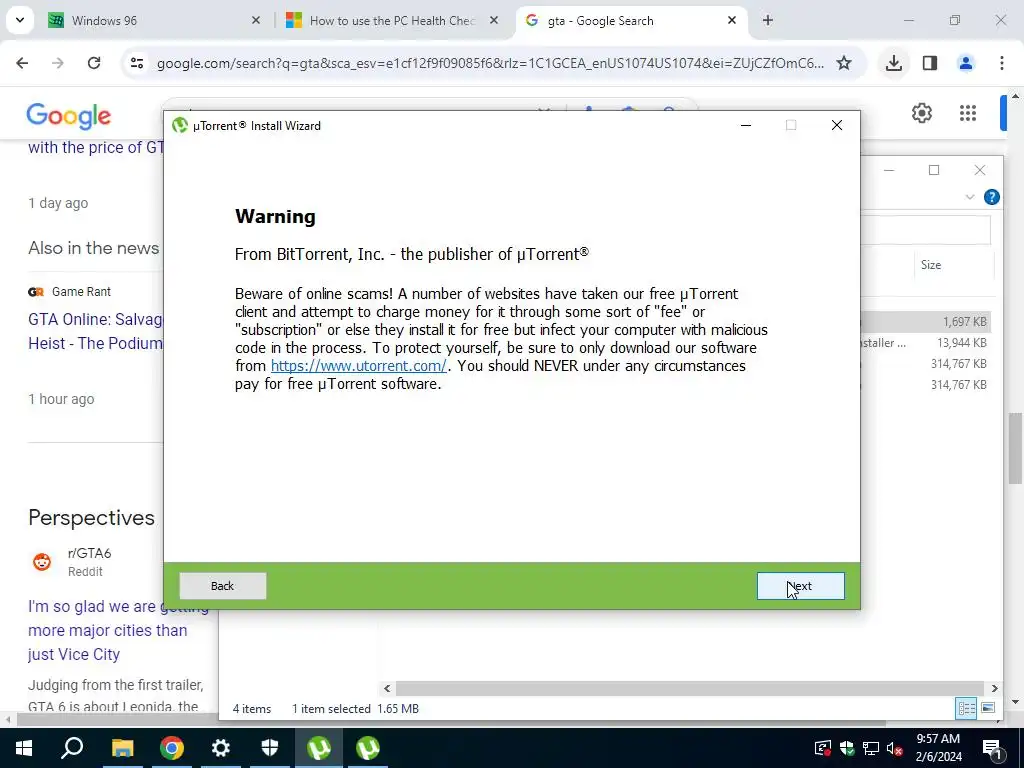Close the Windows 96 tab
1024x768 pixels.
pos(256,21)
